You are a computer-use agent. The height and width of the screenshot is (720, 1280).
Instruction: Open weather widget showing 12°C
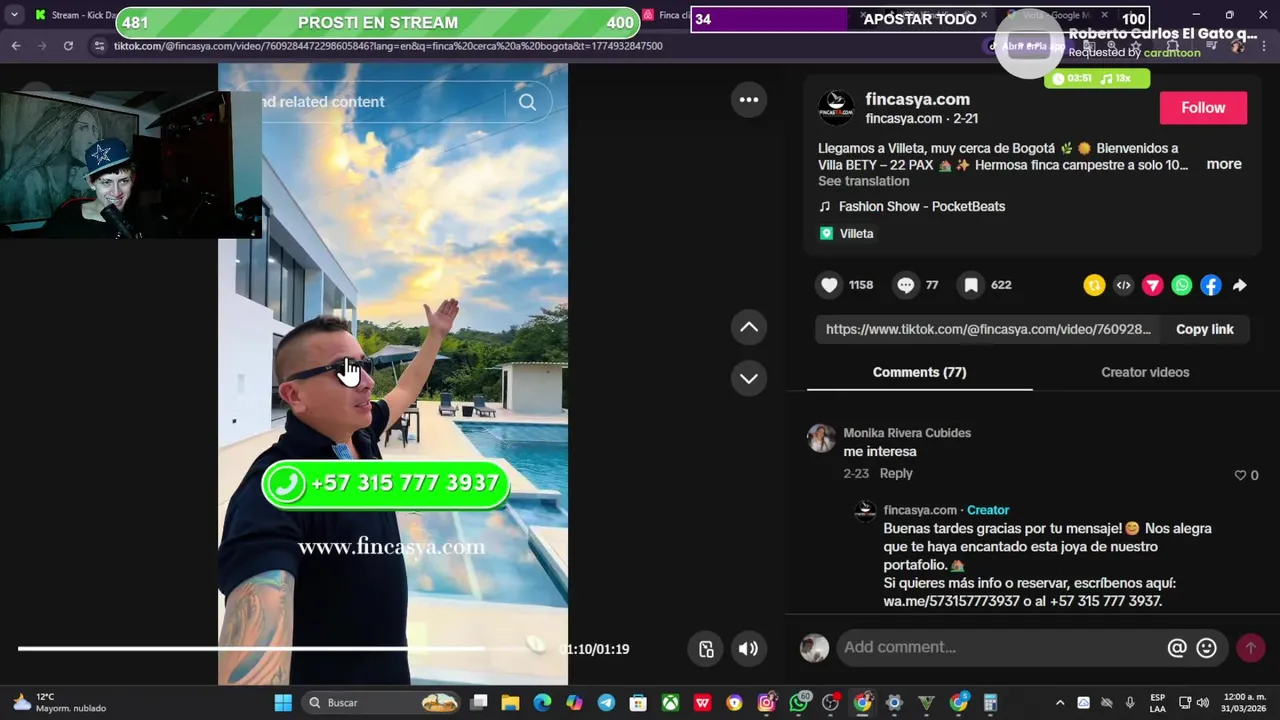tap(58, 703)
